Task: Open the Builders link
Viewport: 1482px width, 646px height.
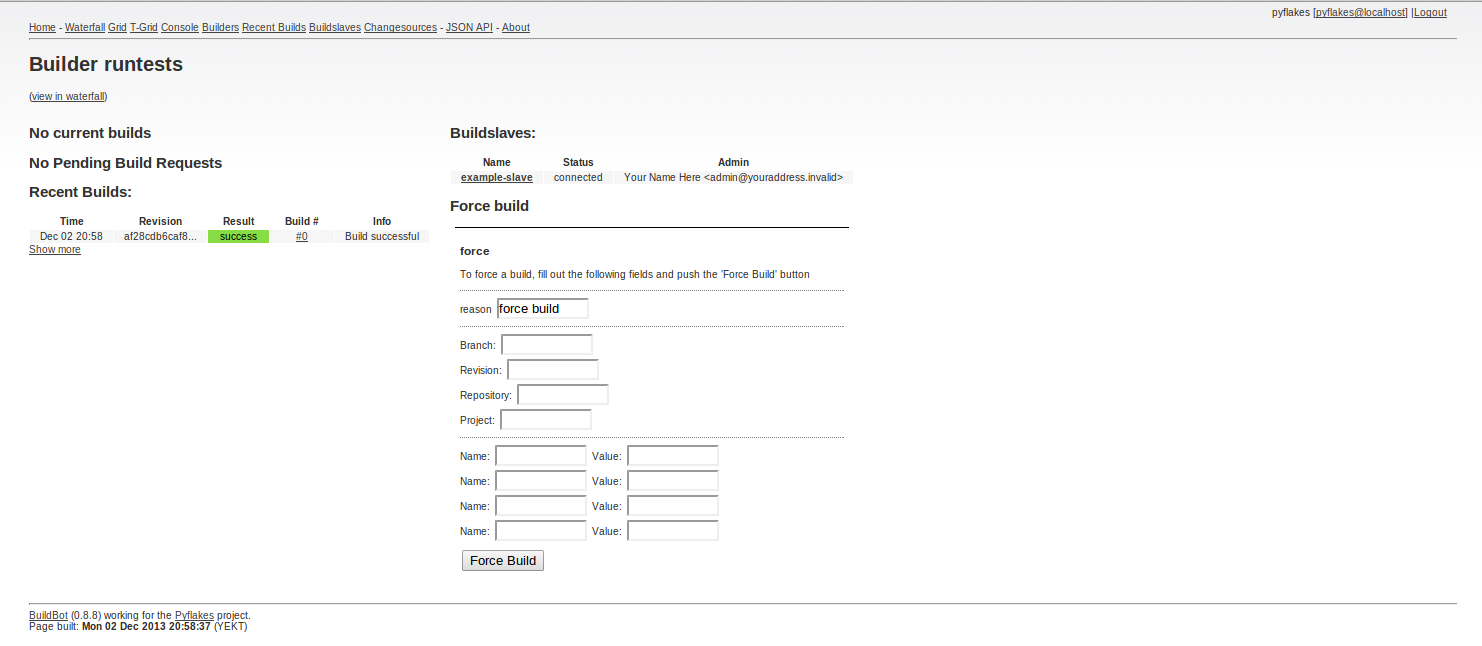Action: click(220, 28)
